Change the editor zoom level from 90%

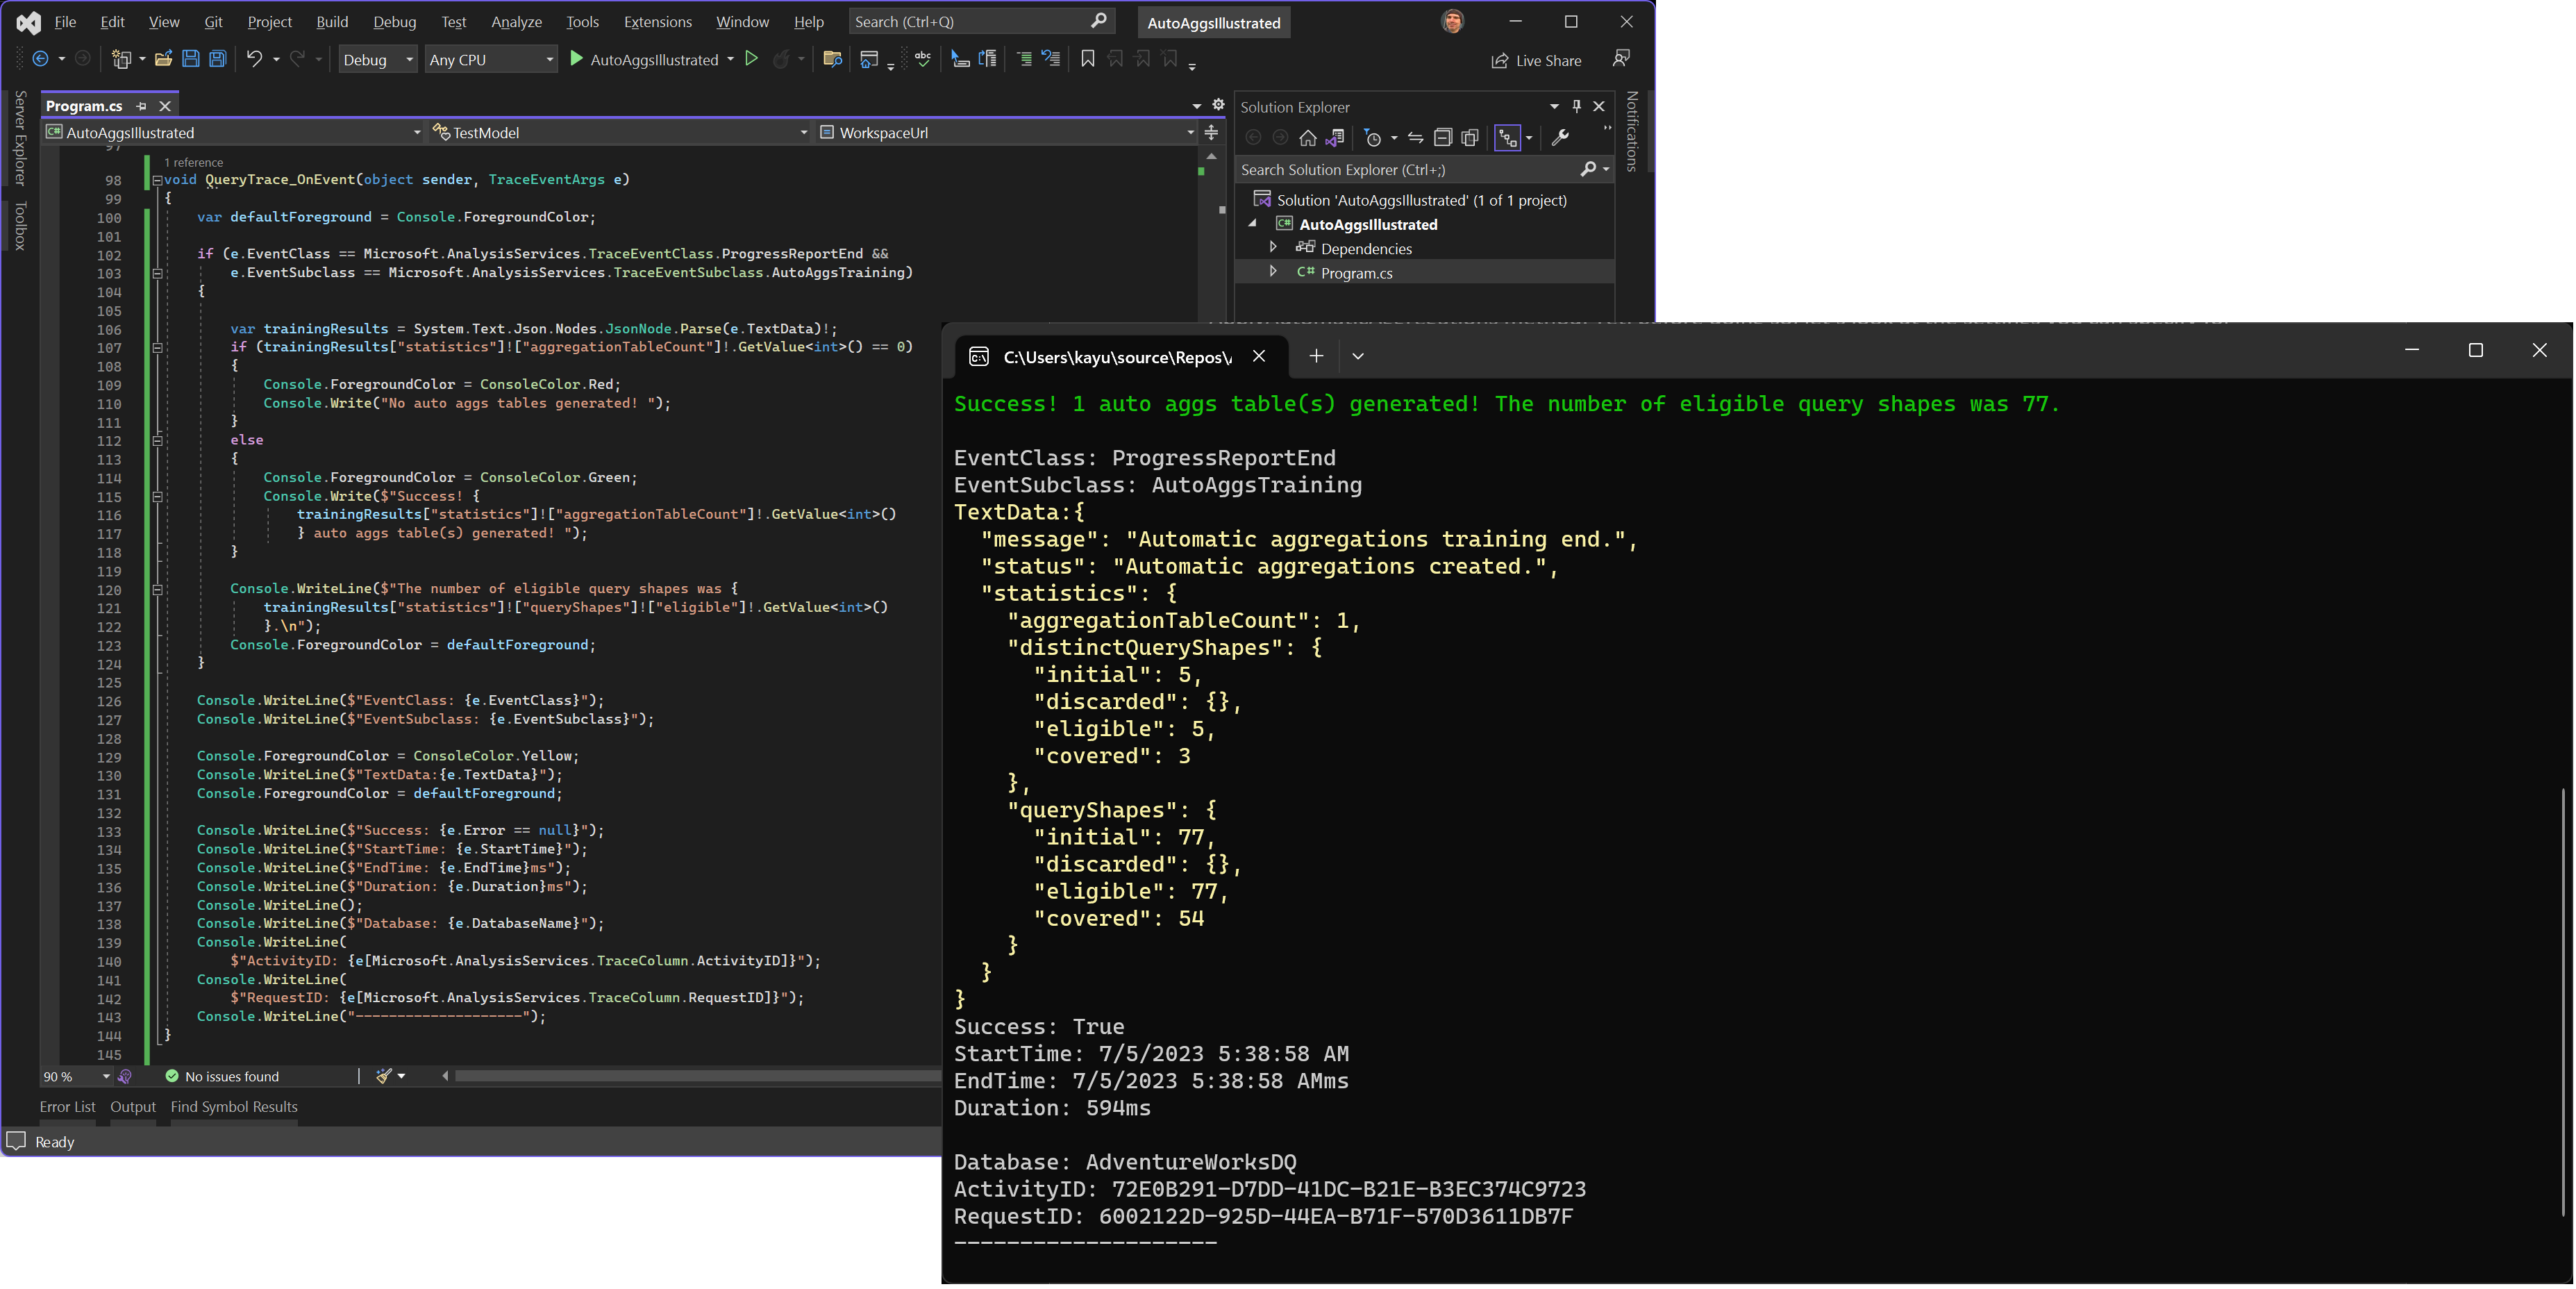click(x=75, y=1076)
